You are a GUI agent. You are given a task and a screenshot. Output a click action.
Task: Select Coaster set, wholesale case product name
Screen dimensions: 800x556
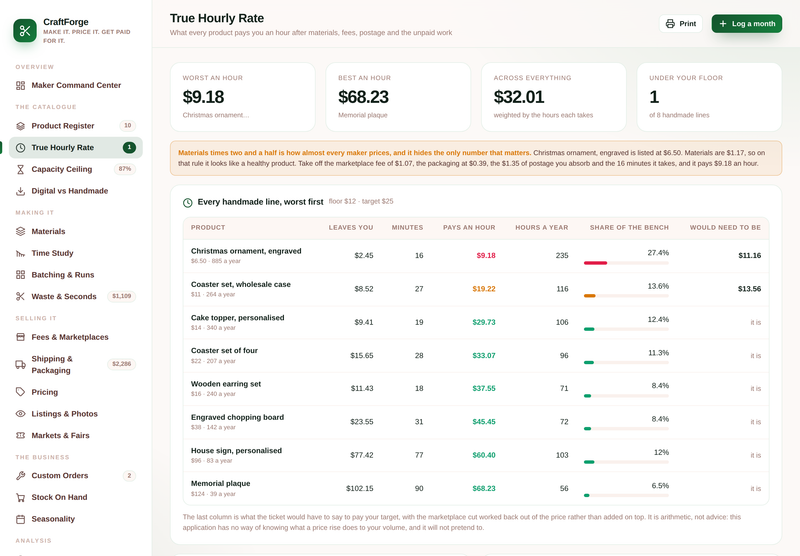(241, 285)
